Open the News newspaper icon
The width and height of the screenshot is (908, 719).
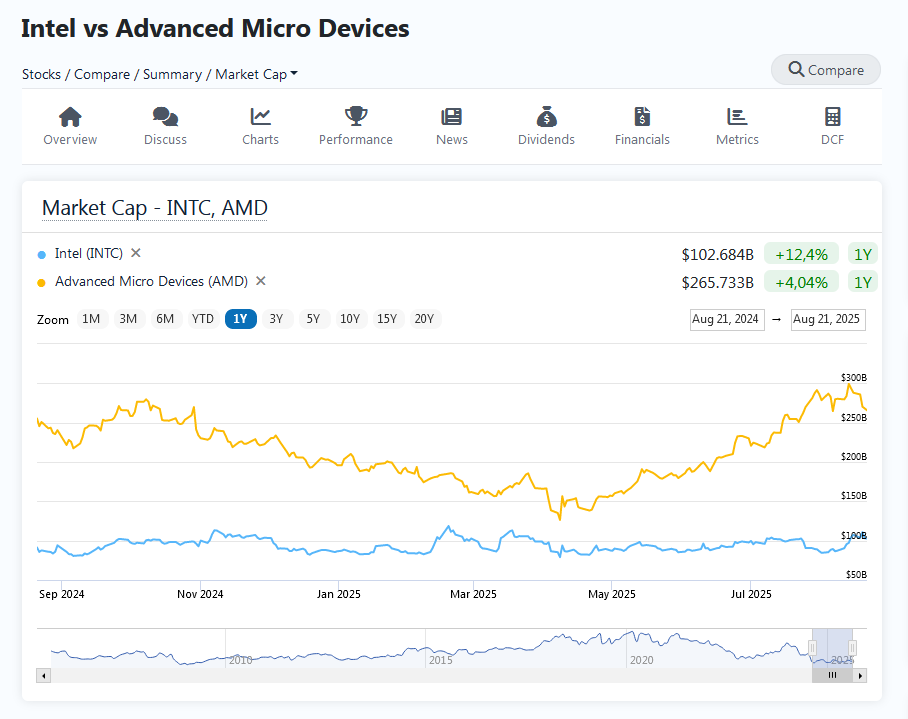[x=452, y=116]
